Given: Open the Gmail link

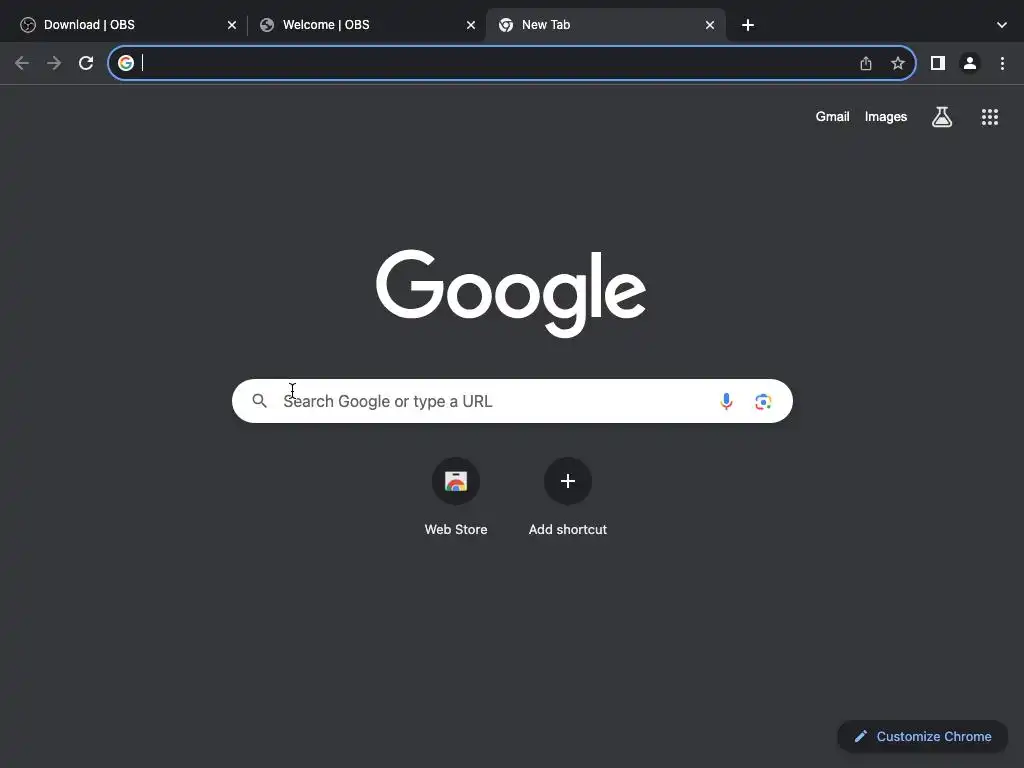Looking at the screenshot, I should 833,117.
